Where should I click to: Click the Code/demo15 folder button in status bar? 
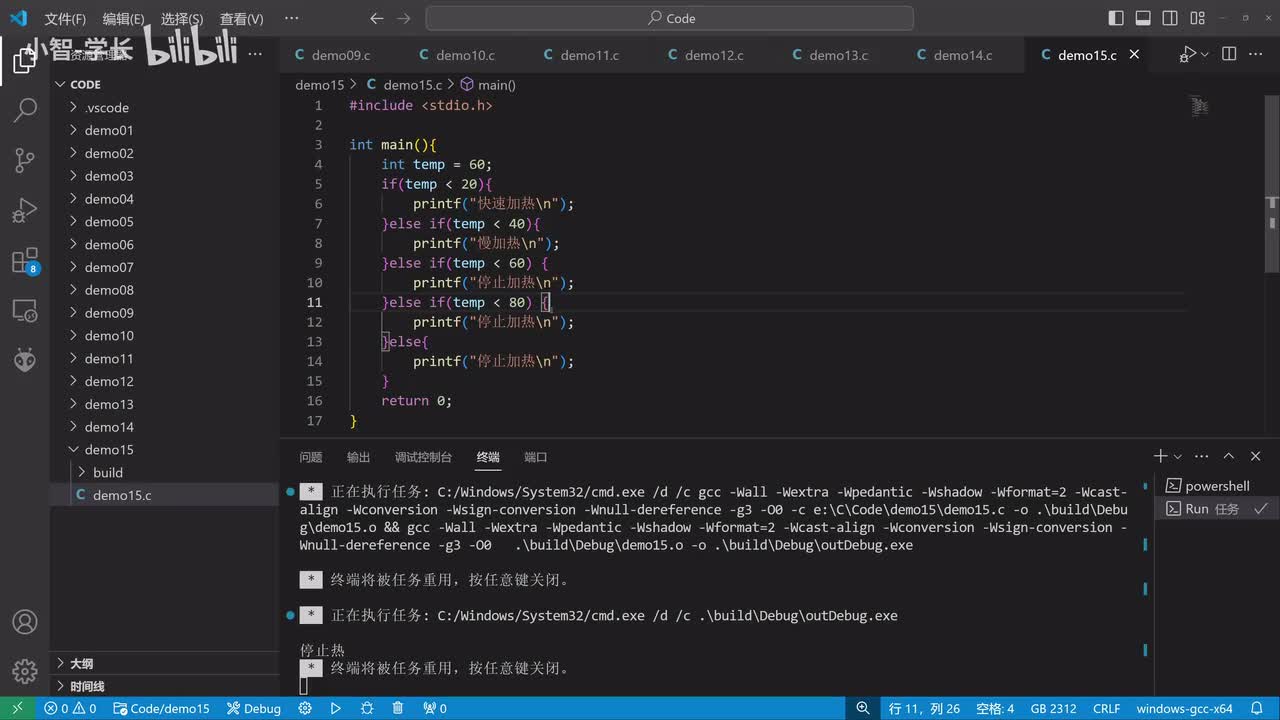click(161, 708)
